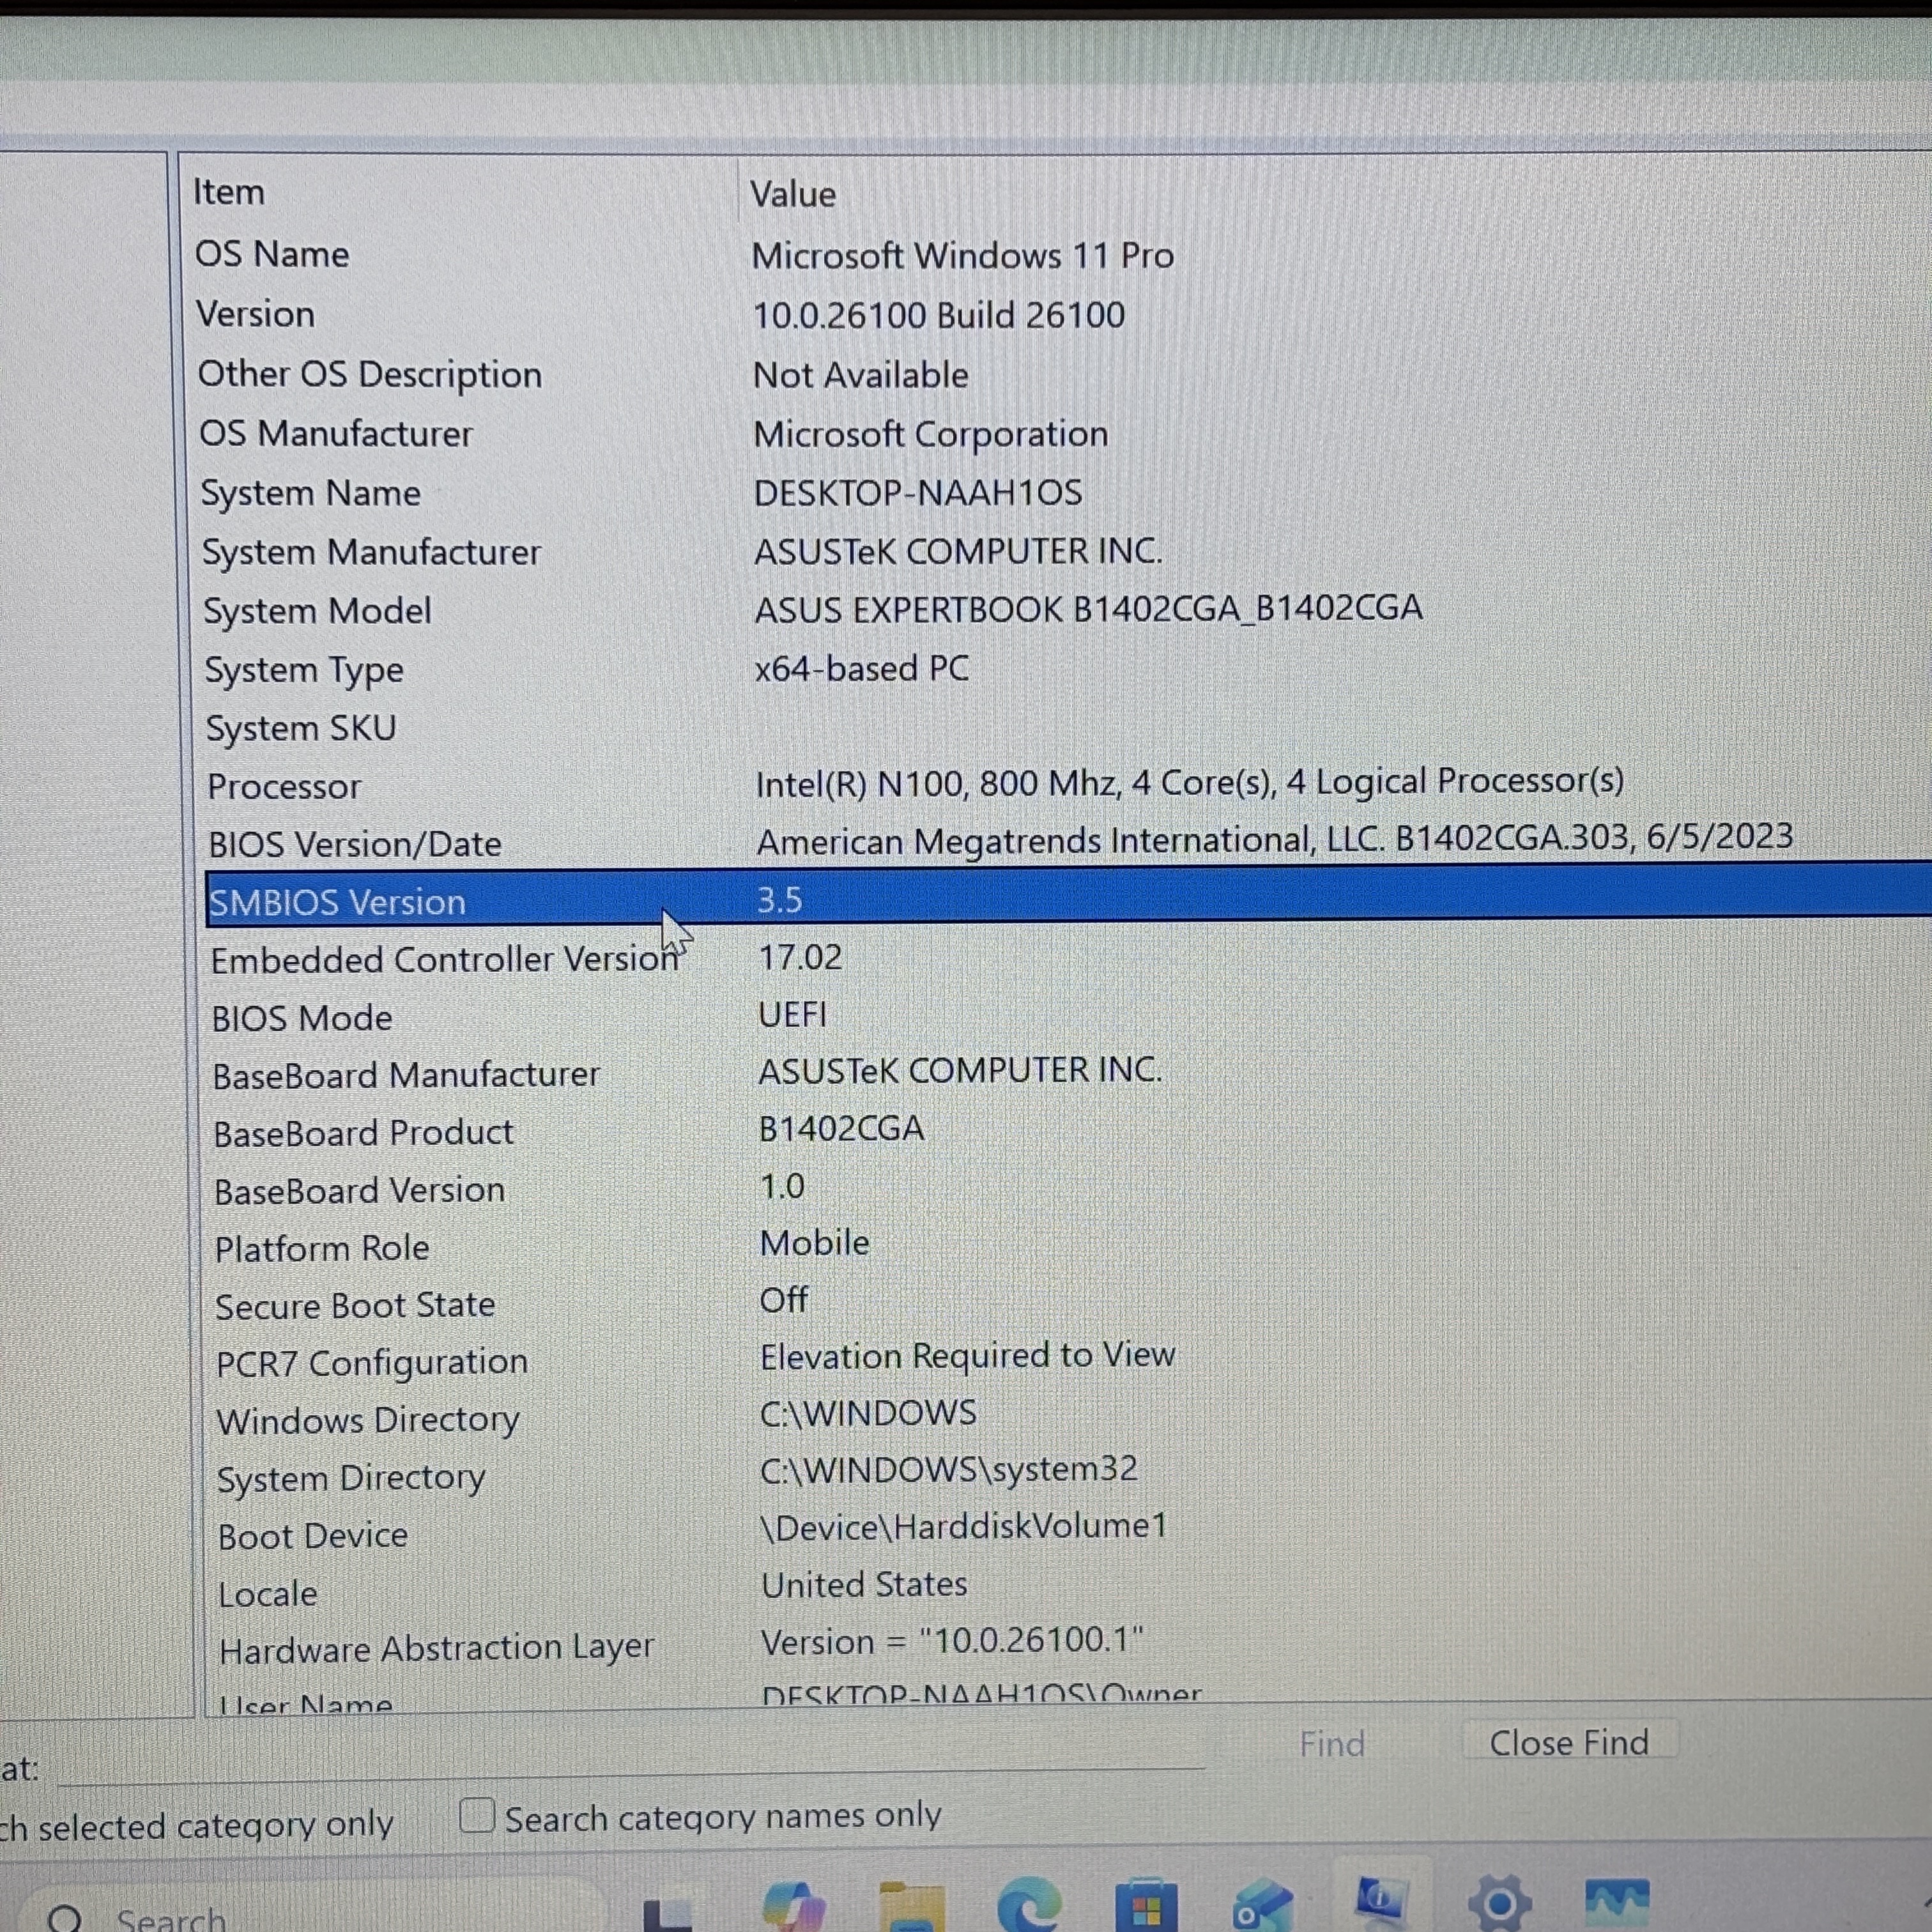Click the Secure Boot value Off
1932x1932 pixels.
click(x=784, y=1301)
